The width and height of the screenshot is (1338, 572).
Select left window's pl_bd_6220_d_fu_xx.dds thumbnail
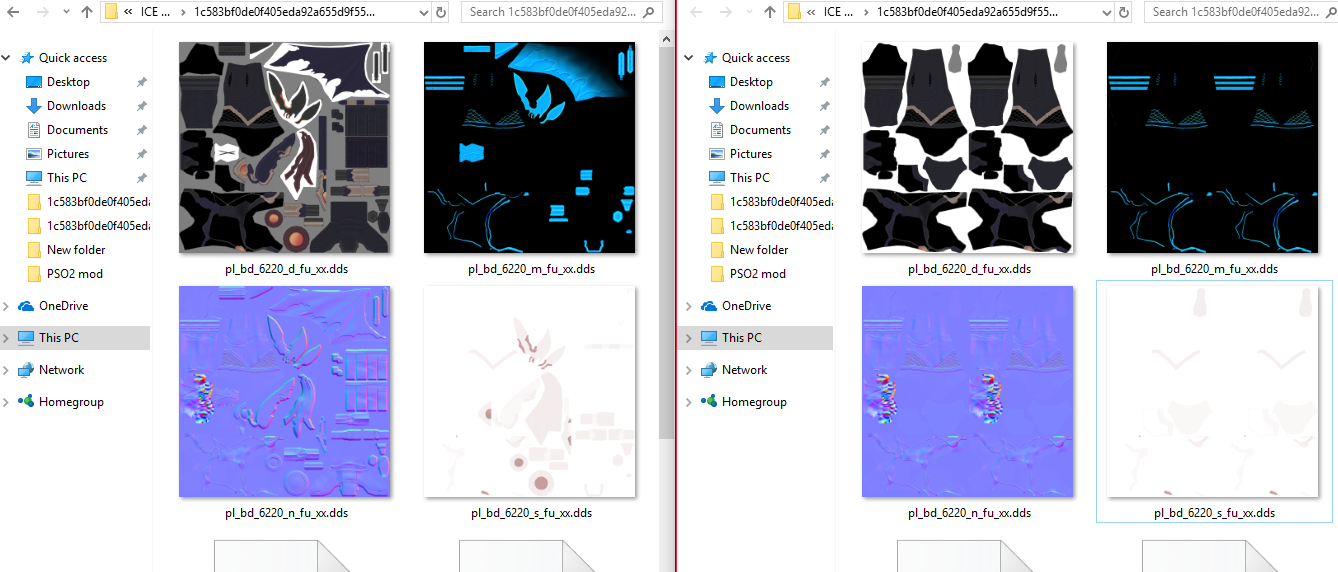285,147
